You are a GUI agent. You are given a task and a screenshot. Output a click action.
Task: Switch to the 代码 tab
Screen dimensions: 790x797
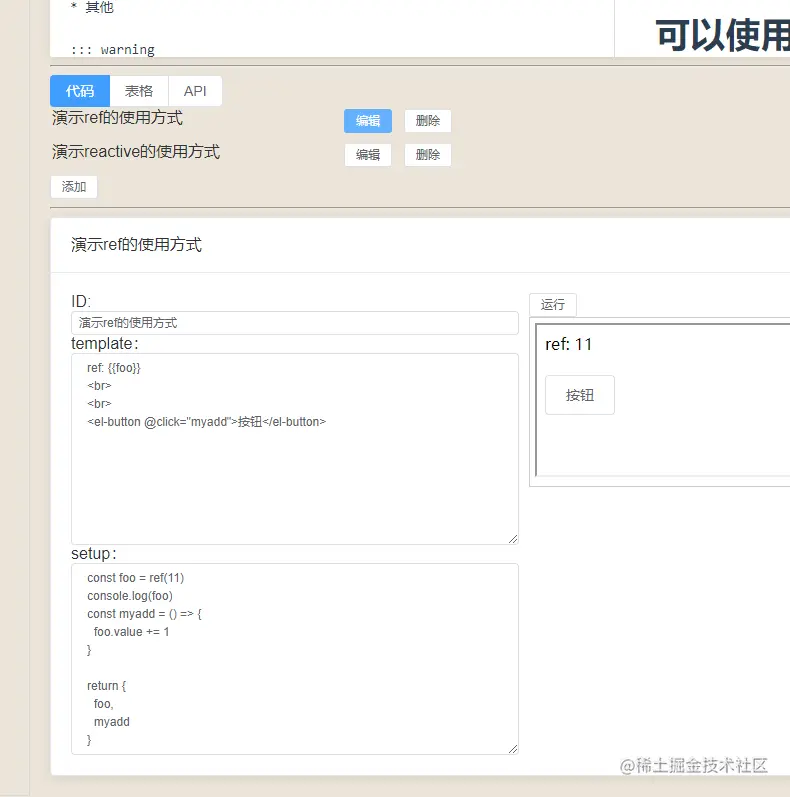pyautogui.click(x=80, y=91)
